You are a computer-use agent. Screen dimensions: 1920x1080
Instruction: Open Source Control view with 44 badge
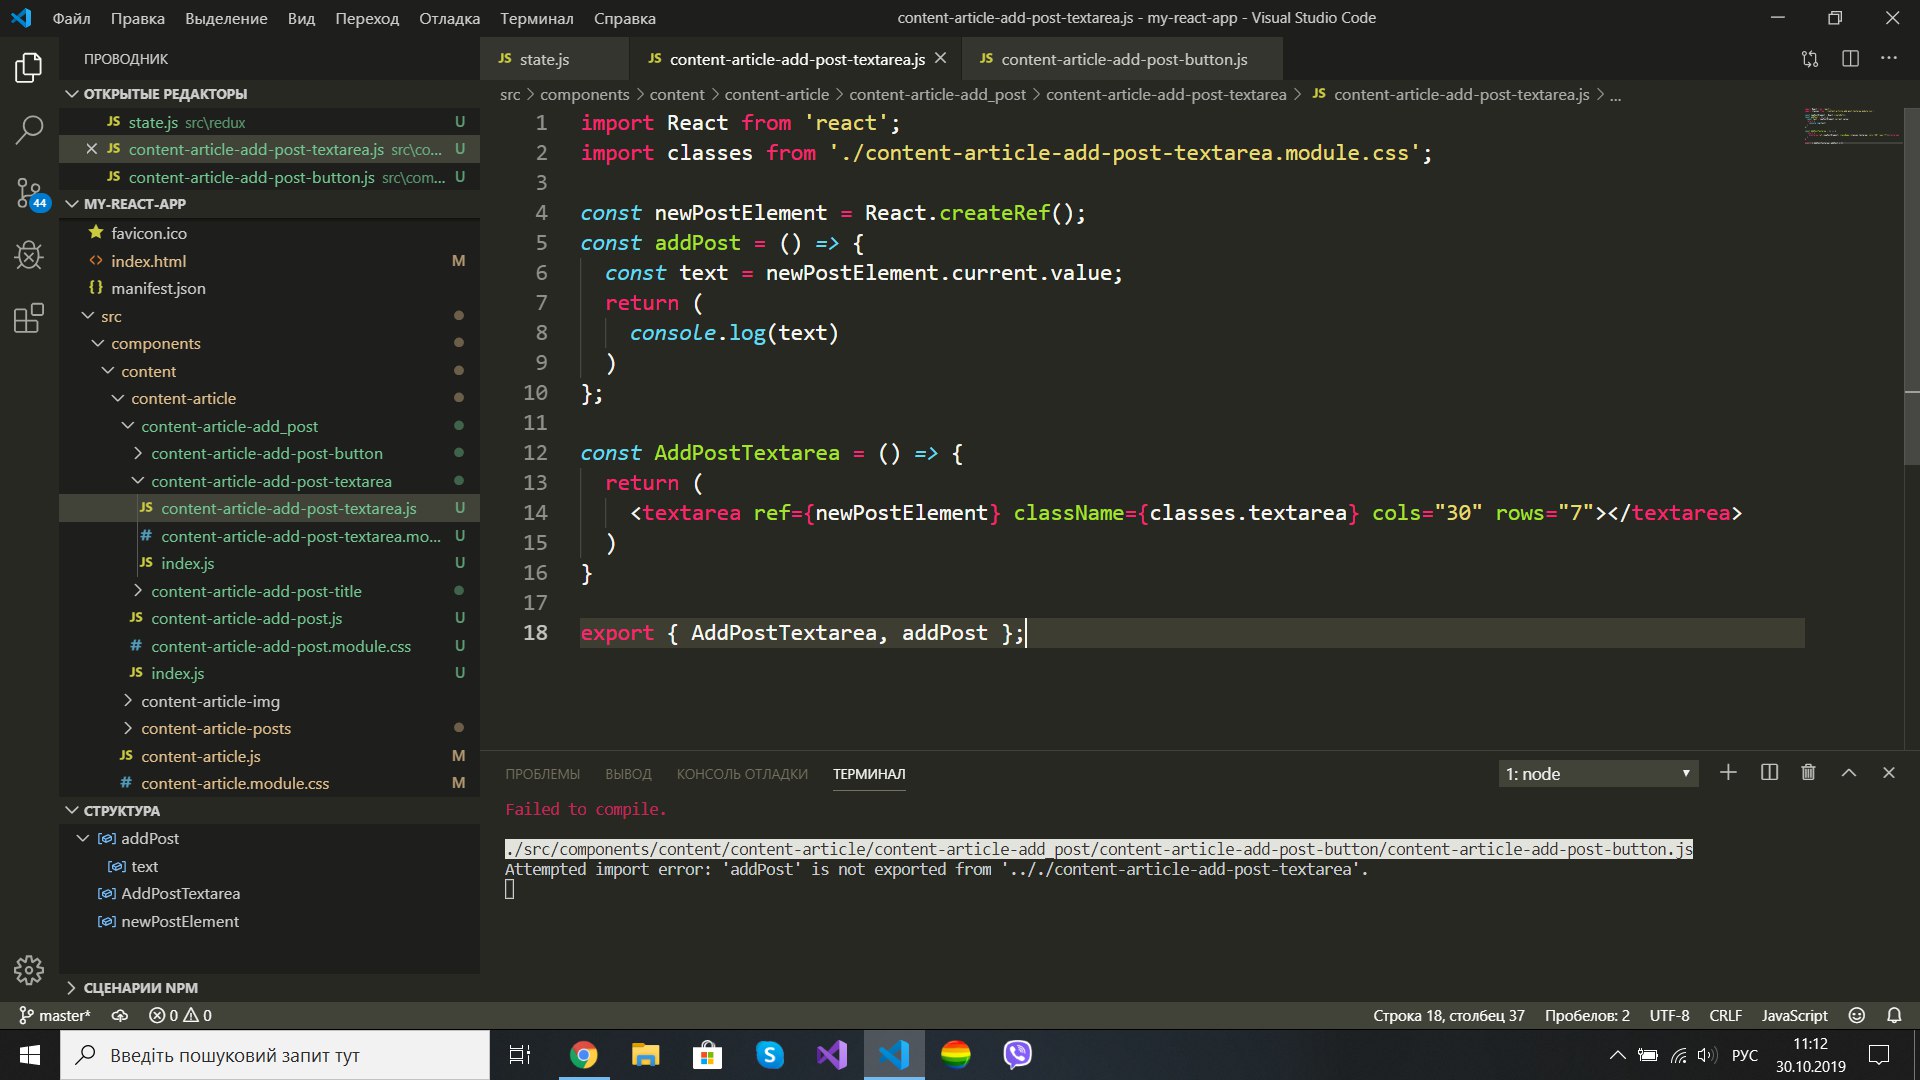(x=29, y=192)
